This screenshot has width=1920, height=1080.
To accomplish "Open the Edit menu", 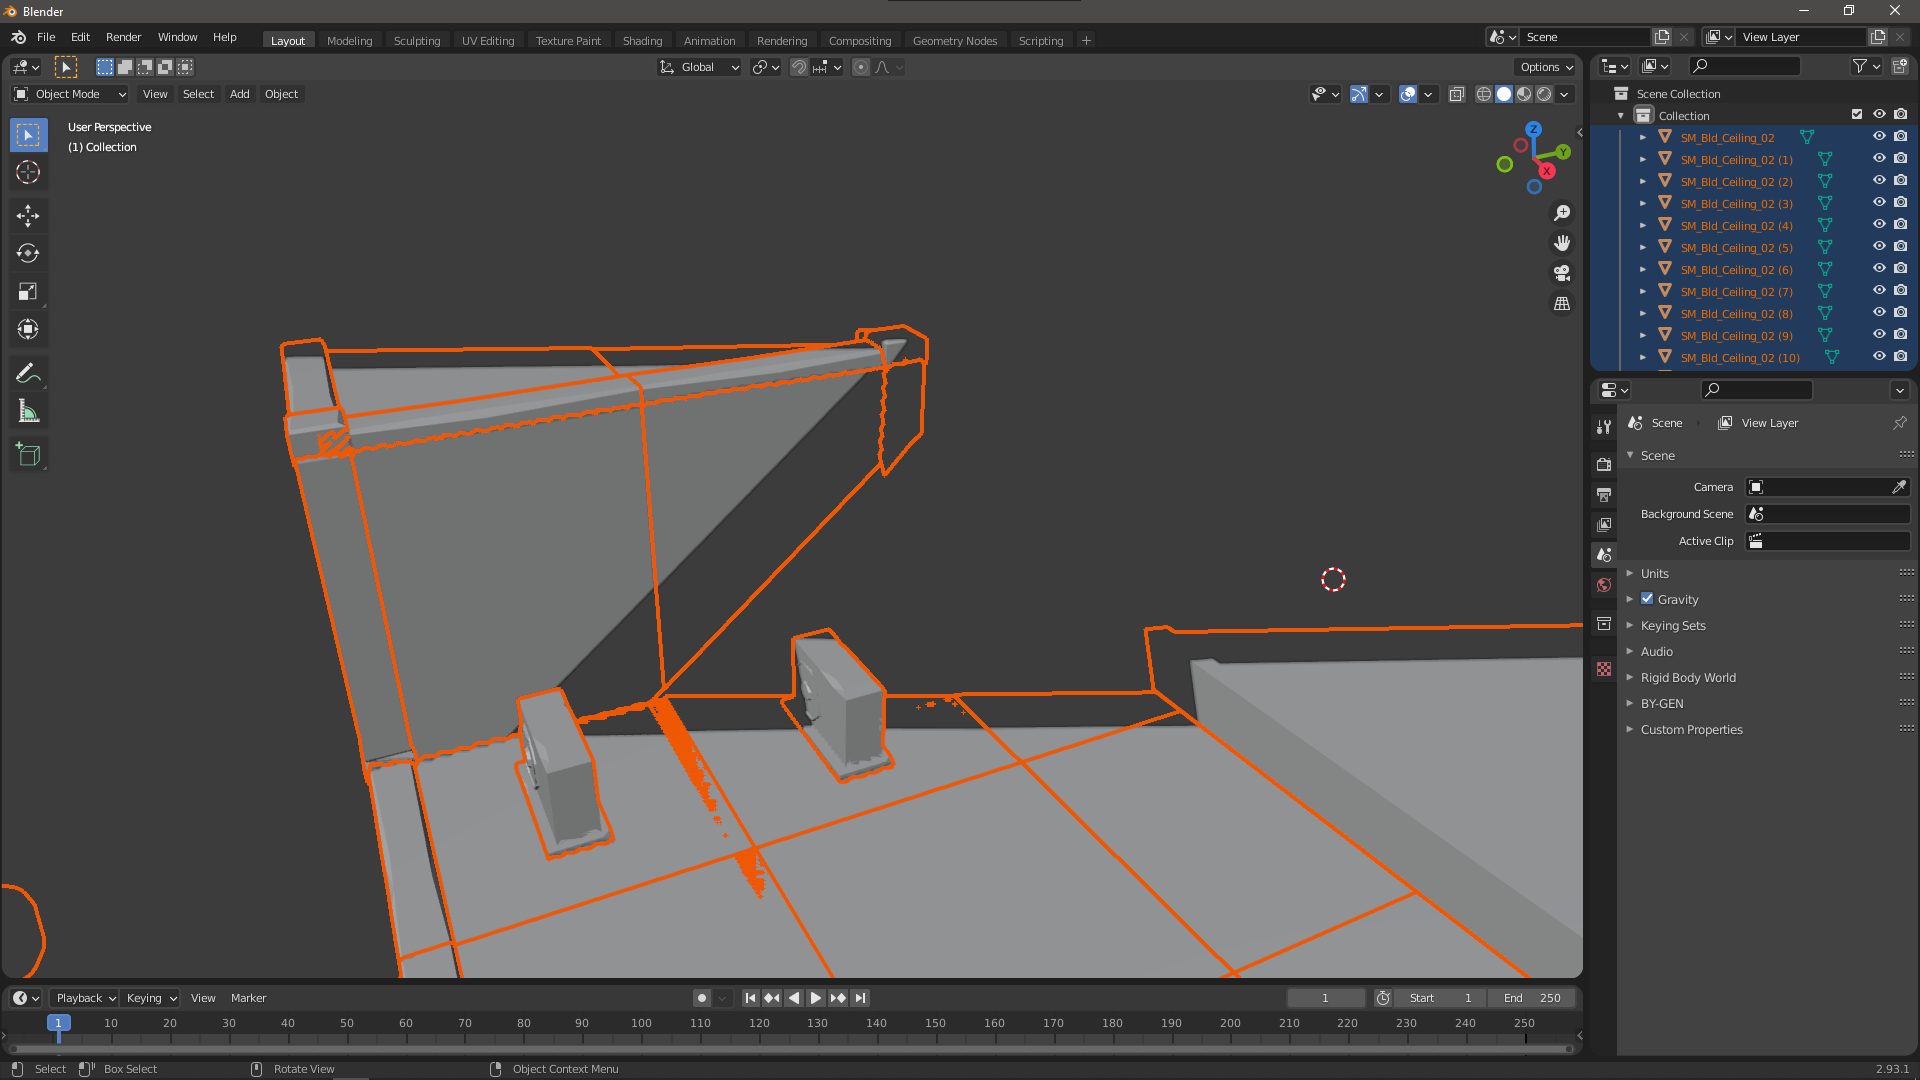I will coord(80,37).
